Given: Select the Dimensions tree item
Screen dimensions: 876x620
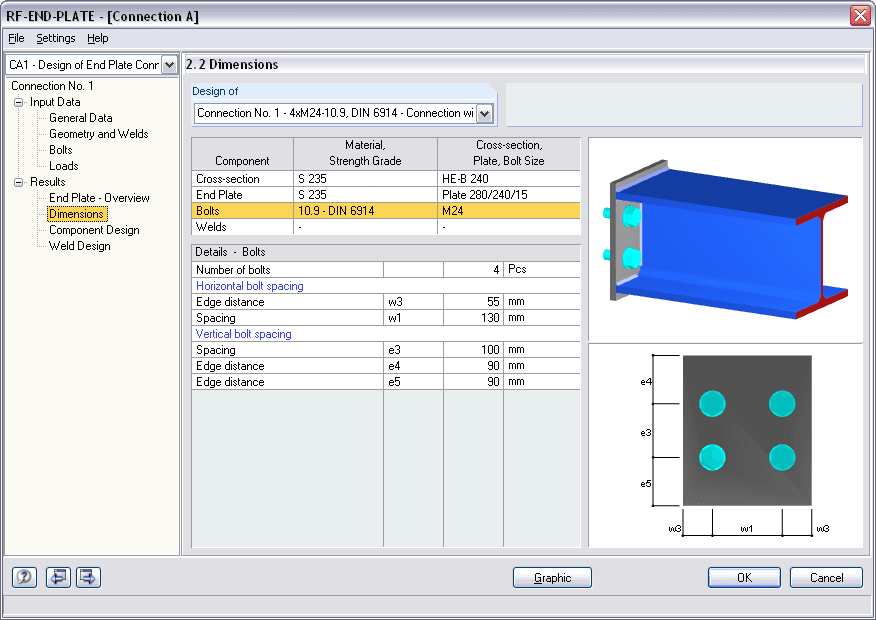Looking at the screenshot, I should (x=77, y=214).
